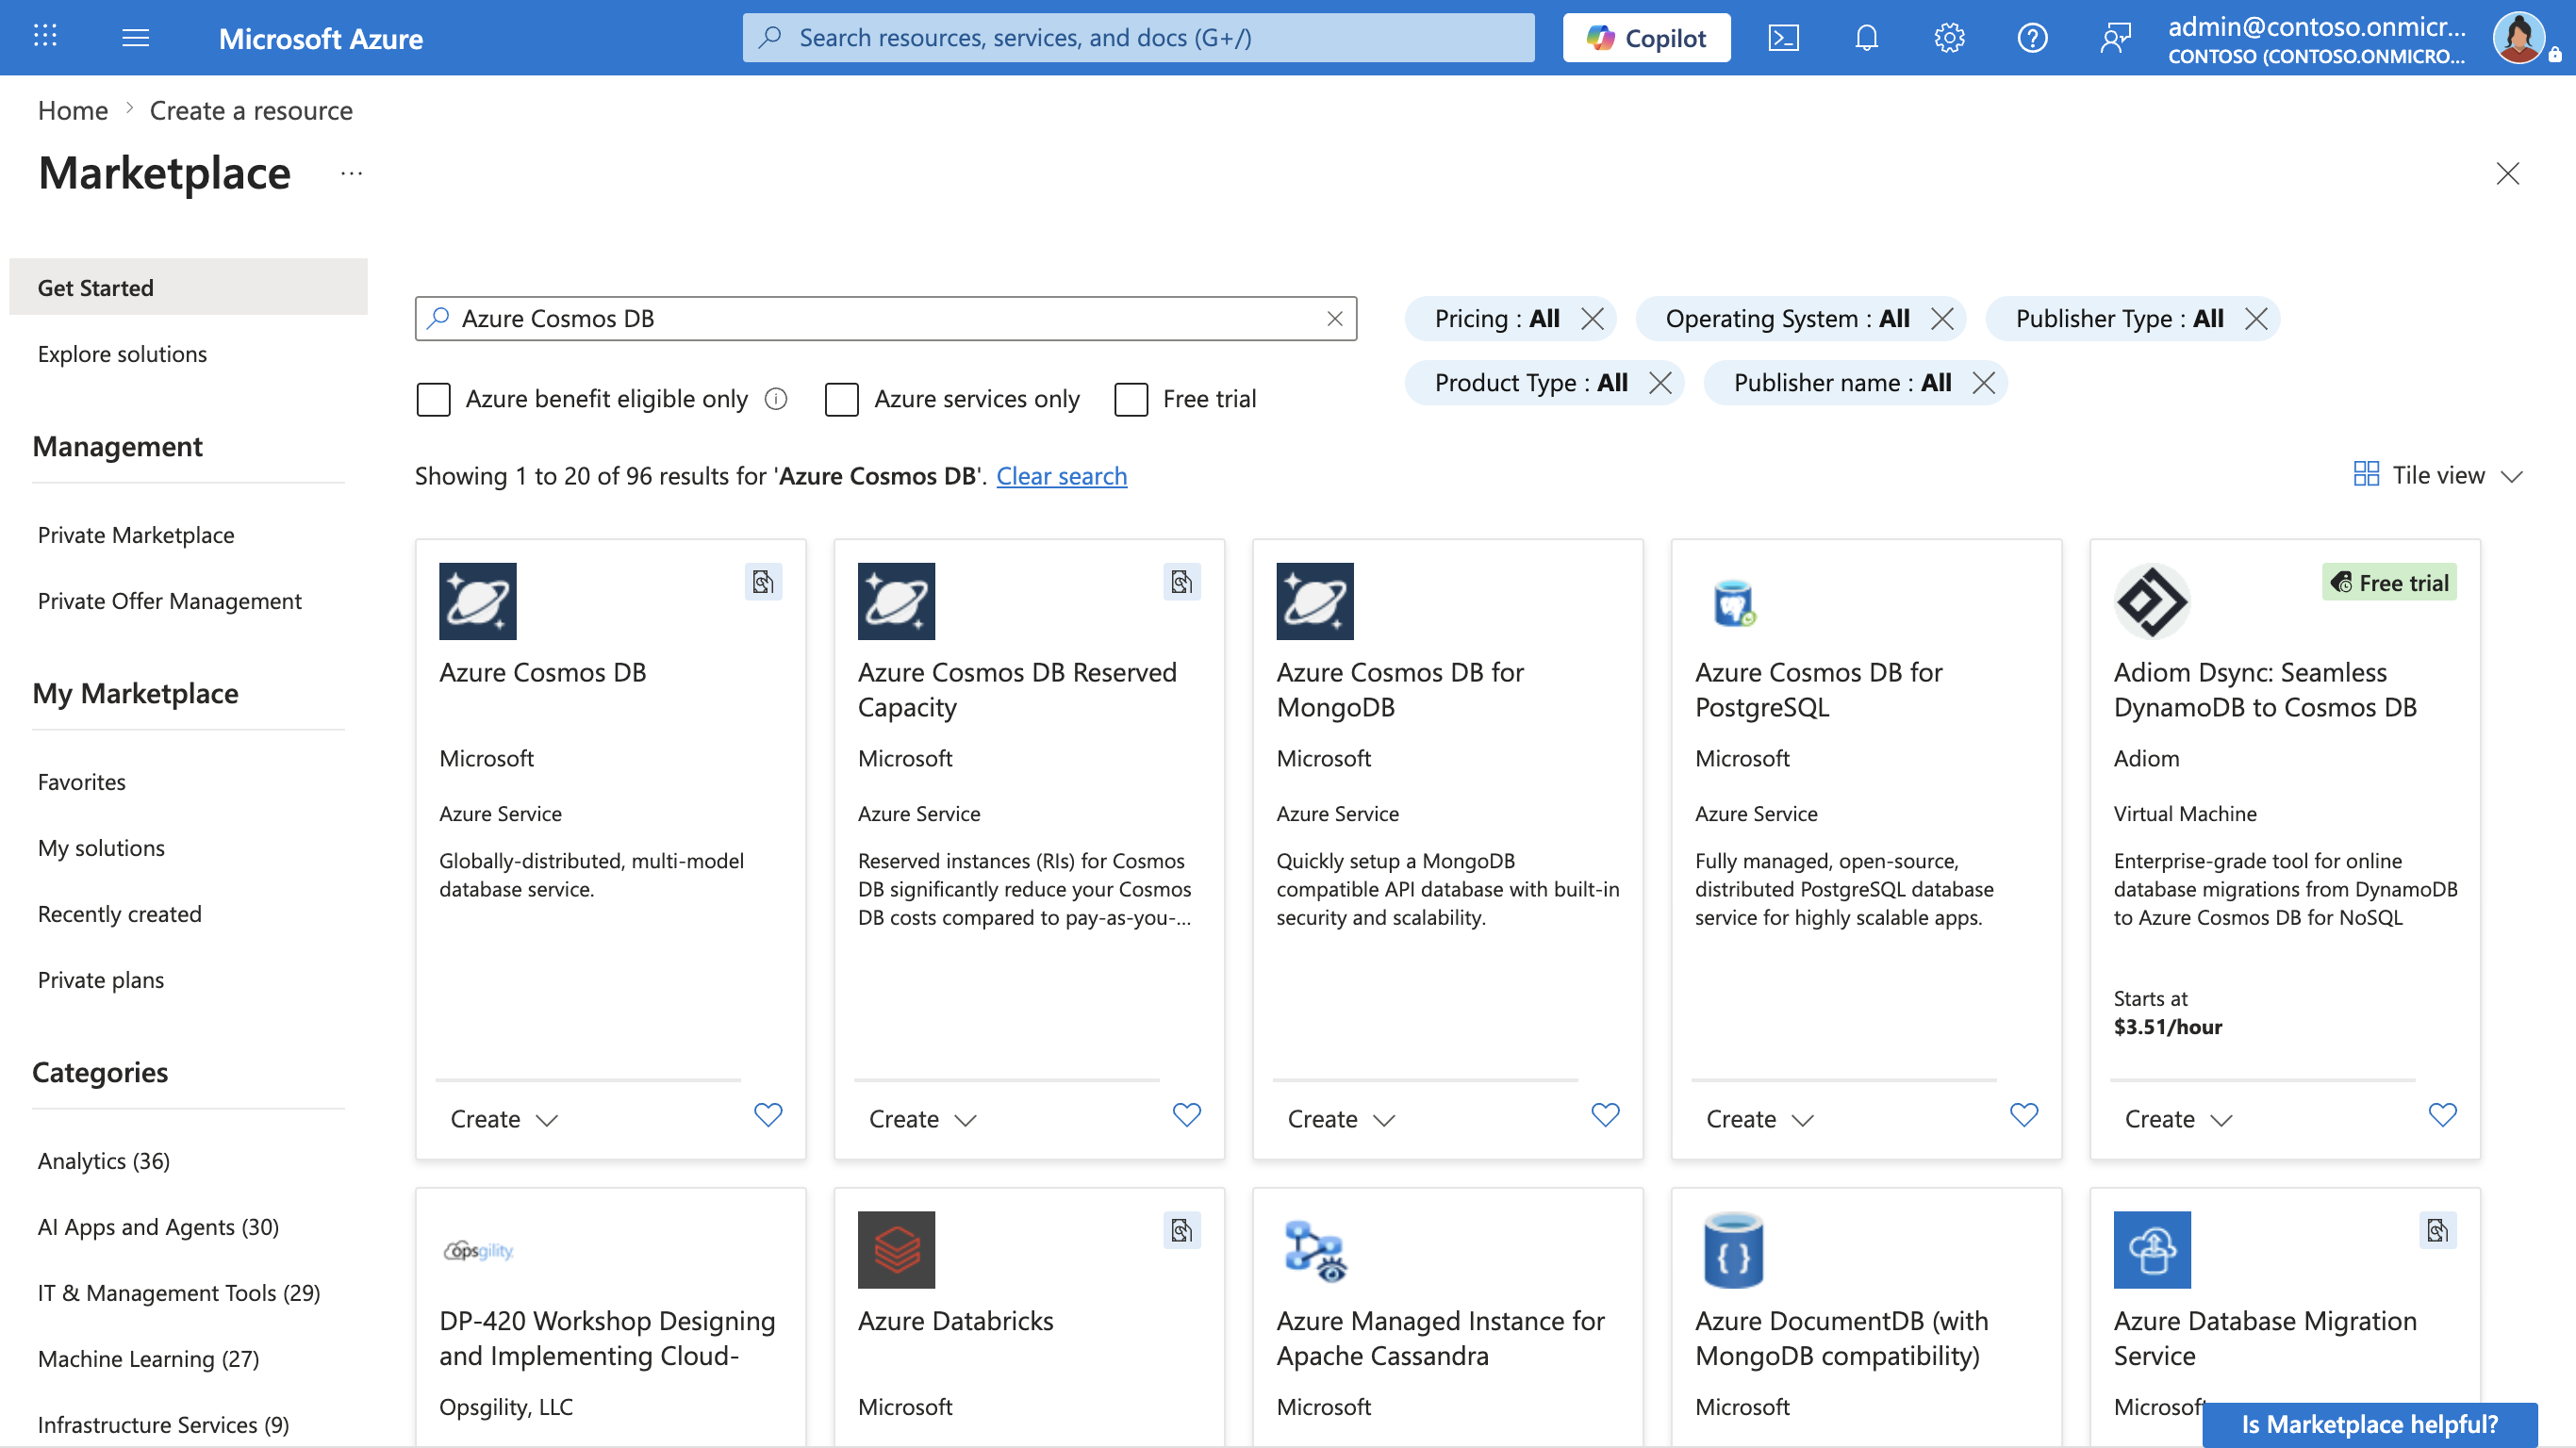Screen dimensions: 2576x1448
Task: Click the Marketplace search field
Action: [x=886, y=318]
